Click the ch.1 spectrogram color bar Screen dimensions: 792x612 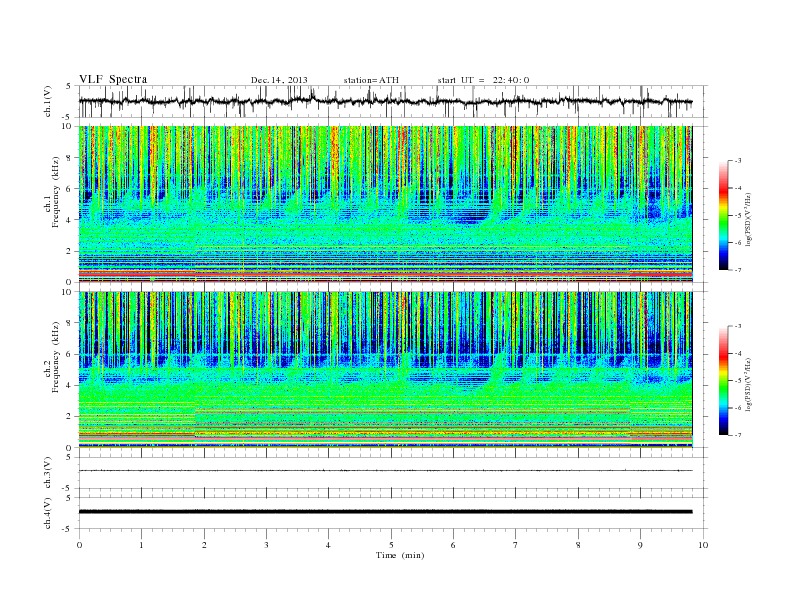[723, 215]
